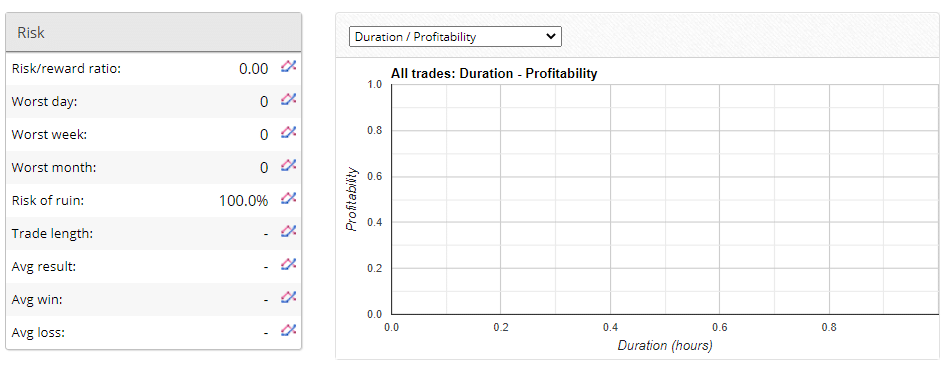Click the Risk panel header
947x375 pixels.
point(153,33)
